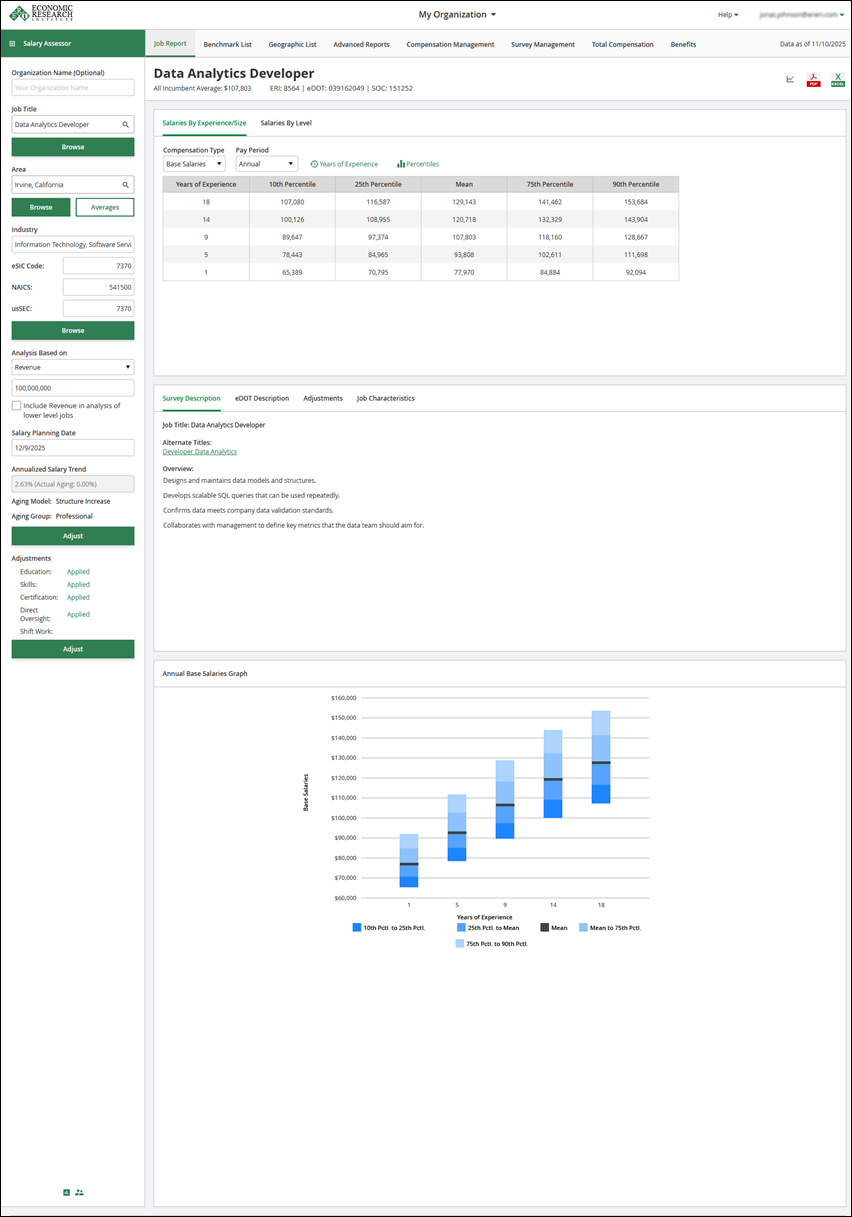The height and width of the screenshot is (1217, 852).
Task: Click the Salary Assessor grid menu icon
Action: (x=12, y=44)
